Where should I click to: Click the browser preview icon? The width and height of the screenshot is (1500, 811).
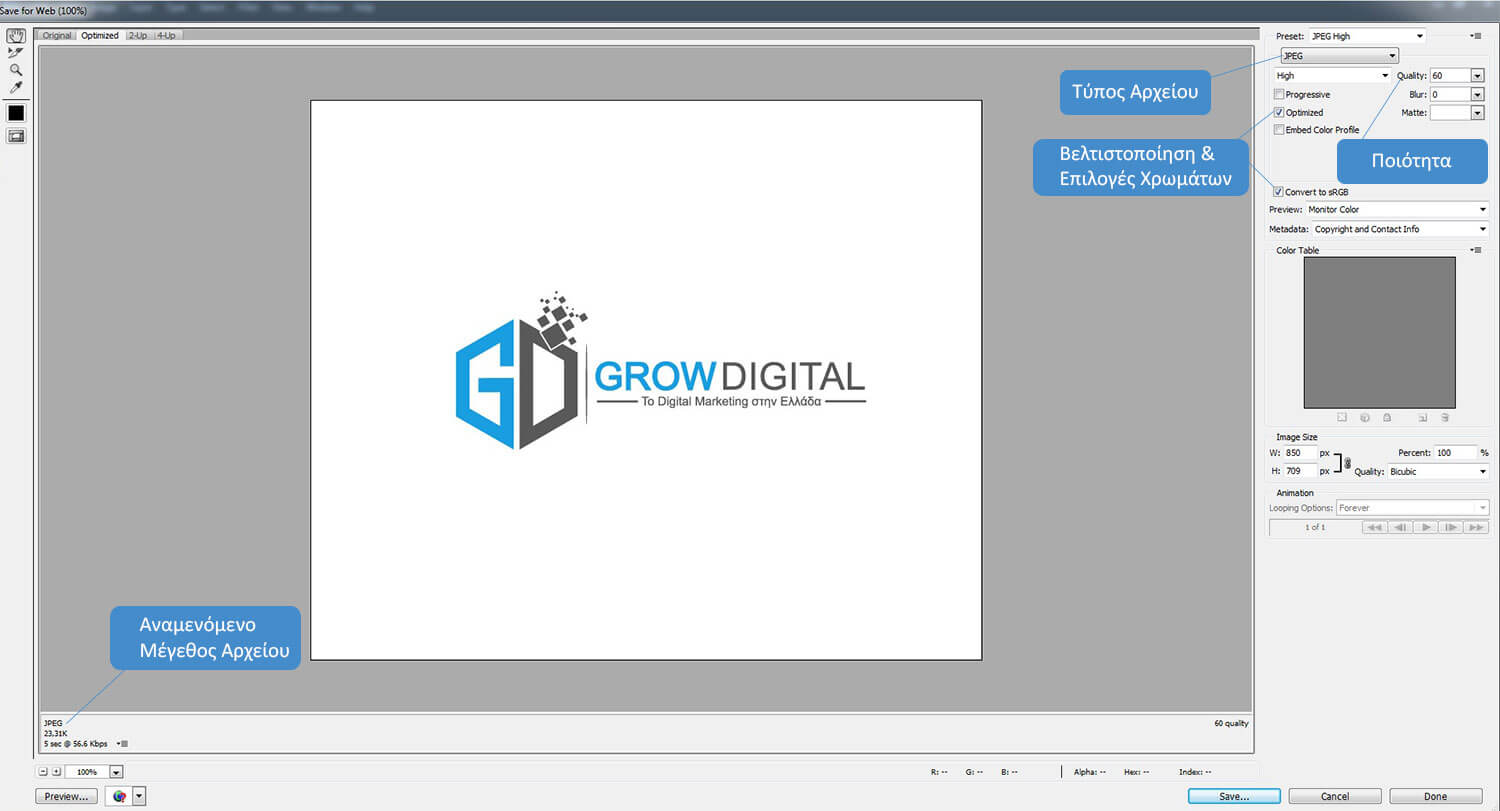pos(120,796)
